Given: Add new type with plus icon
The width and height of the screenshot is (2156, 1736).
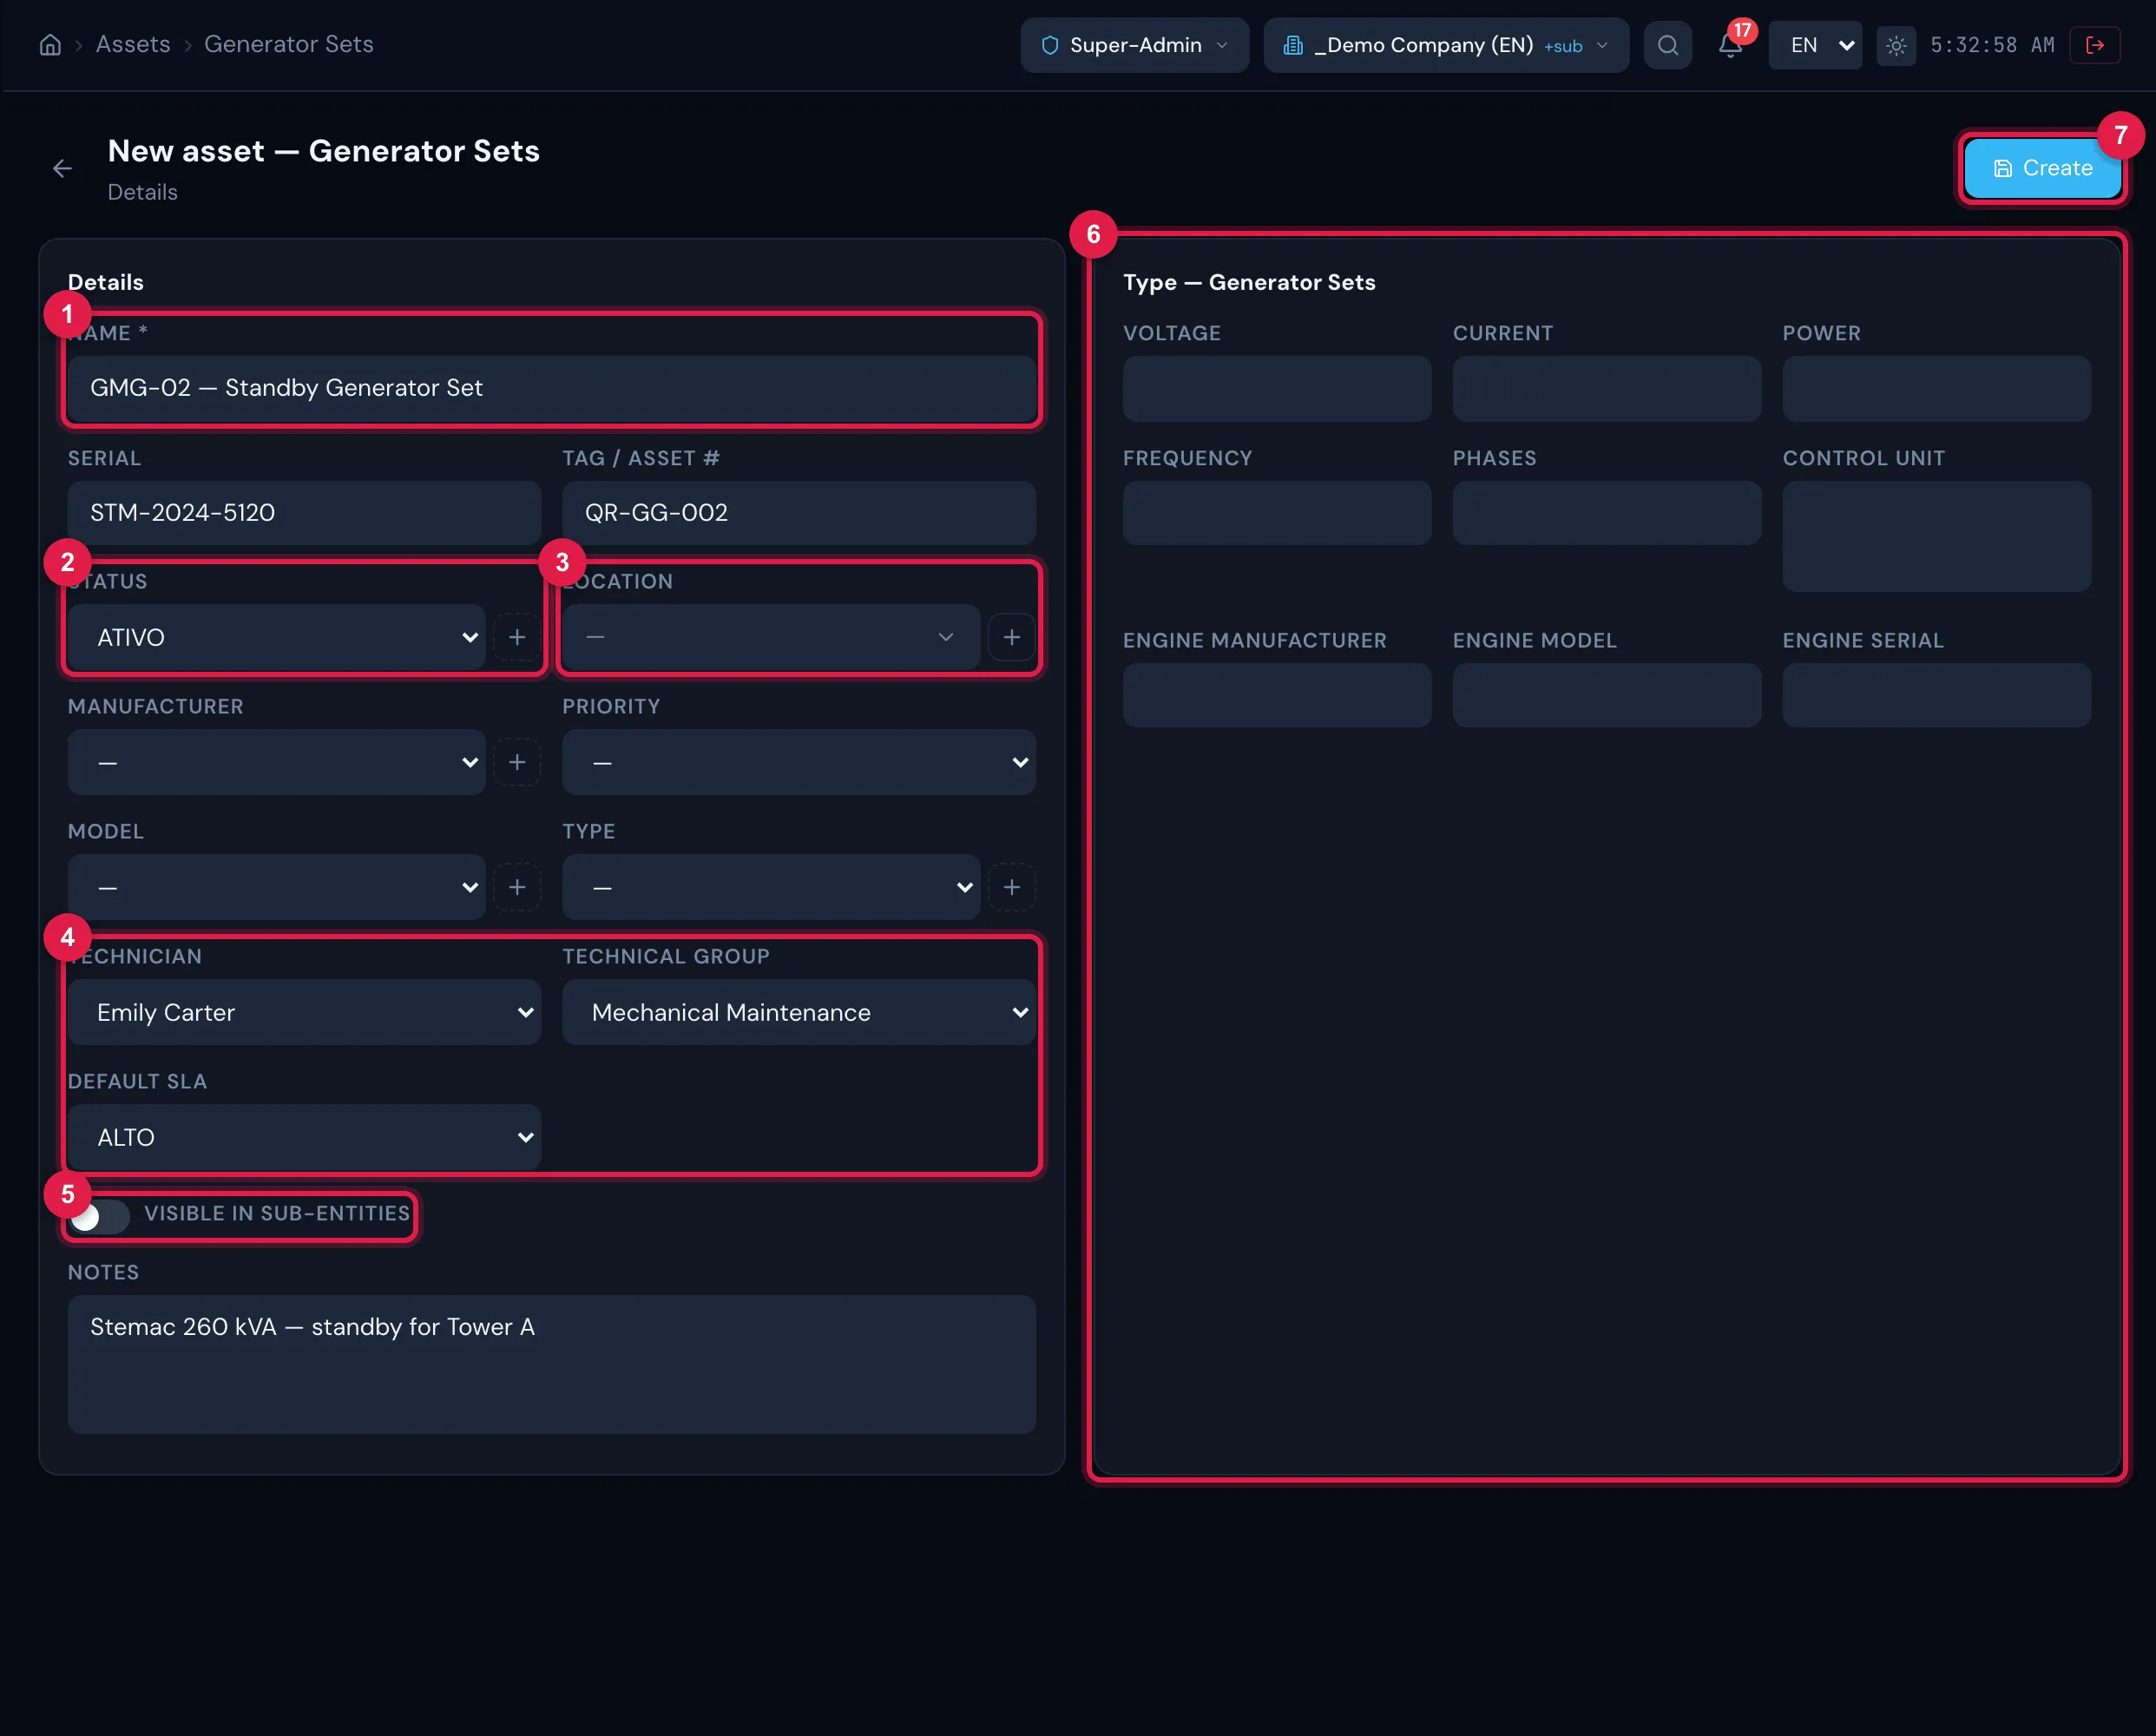Looking at the screenshot, I should pos(1012,887).
